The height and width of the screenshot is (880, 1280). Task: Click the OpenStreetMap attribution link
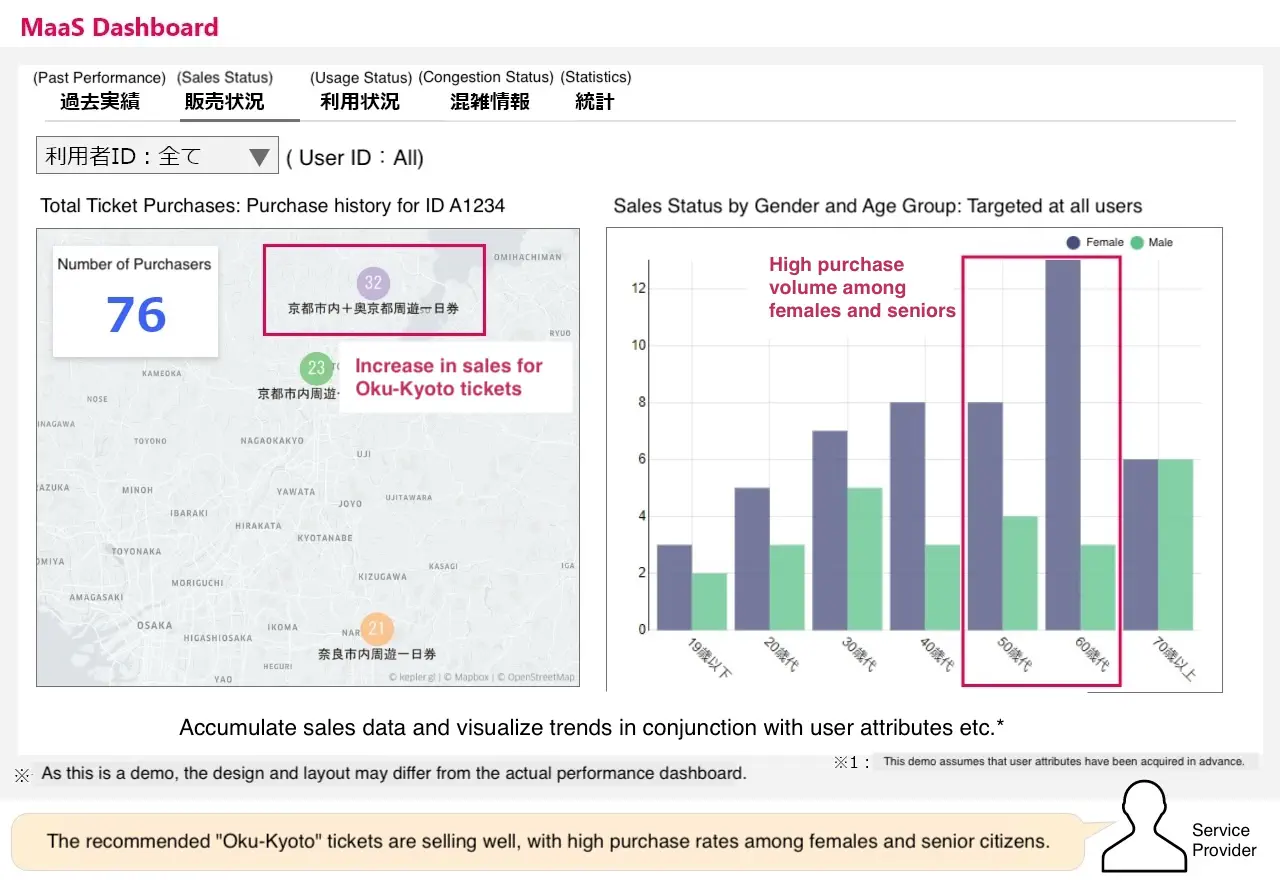[x=539, y=677]
